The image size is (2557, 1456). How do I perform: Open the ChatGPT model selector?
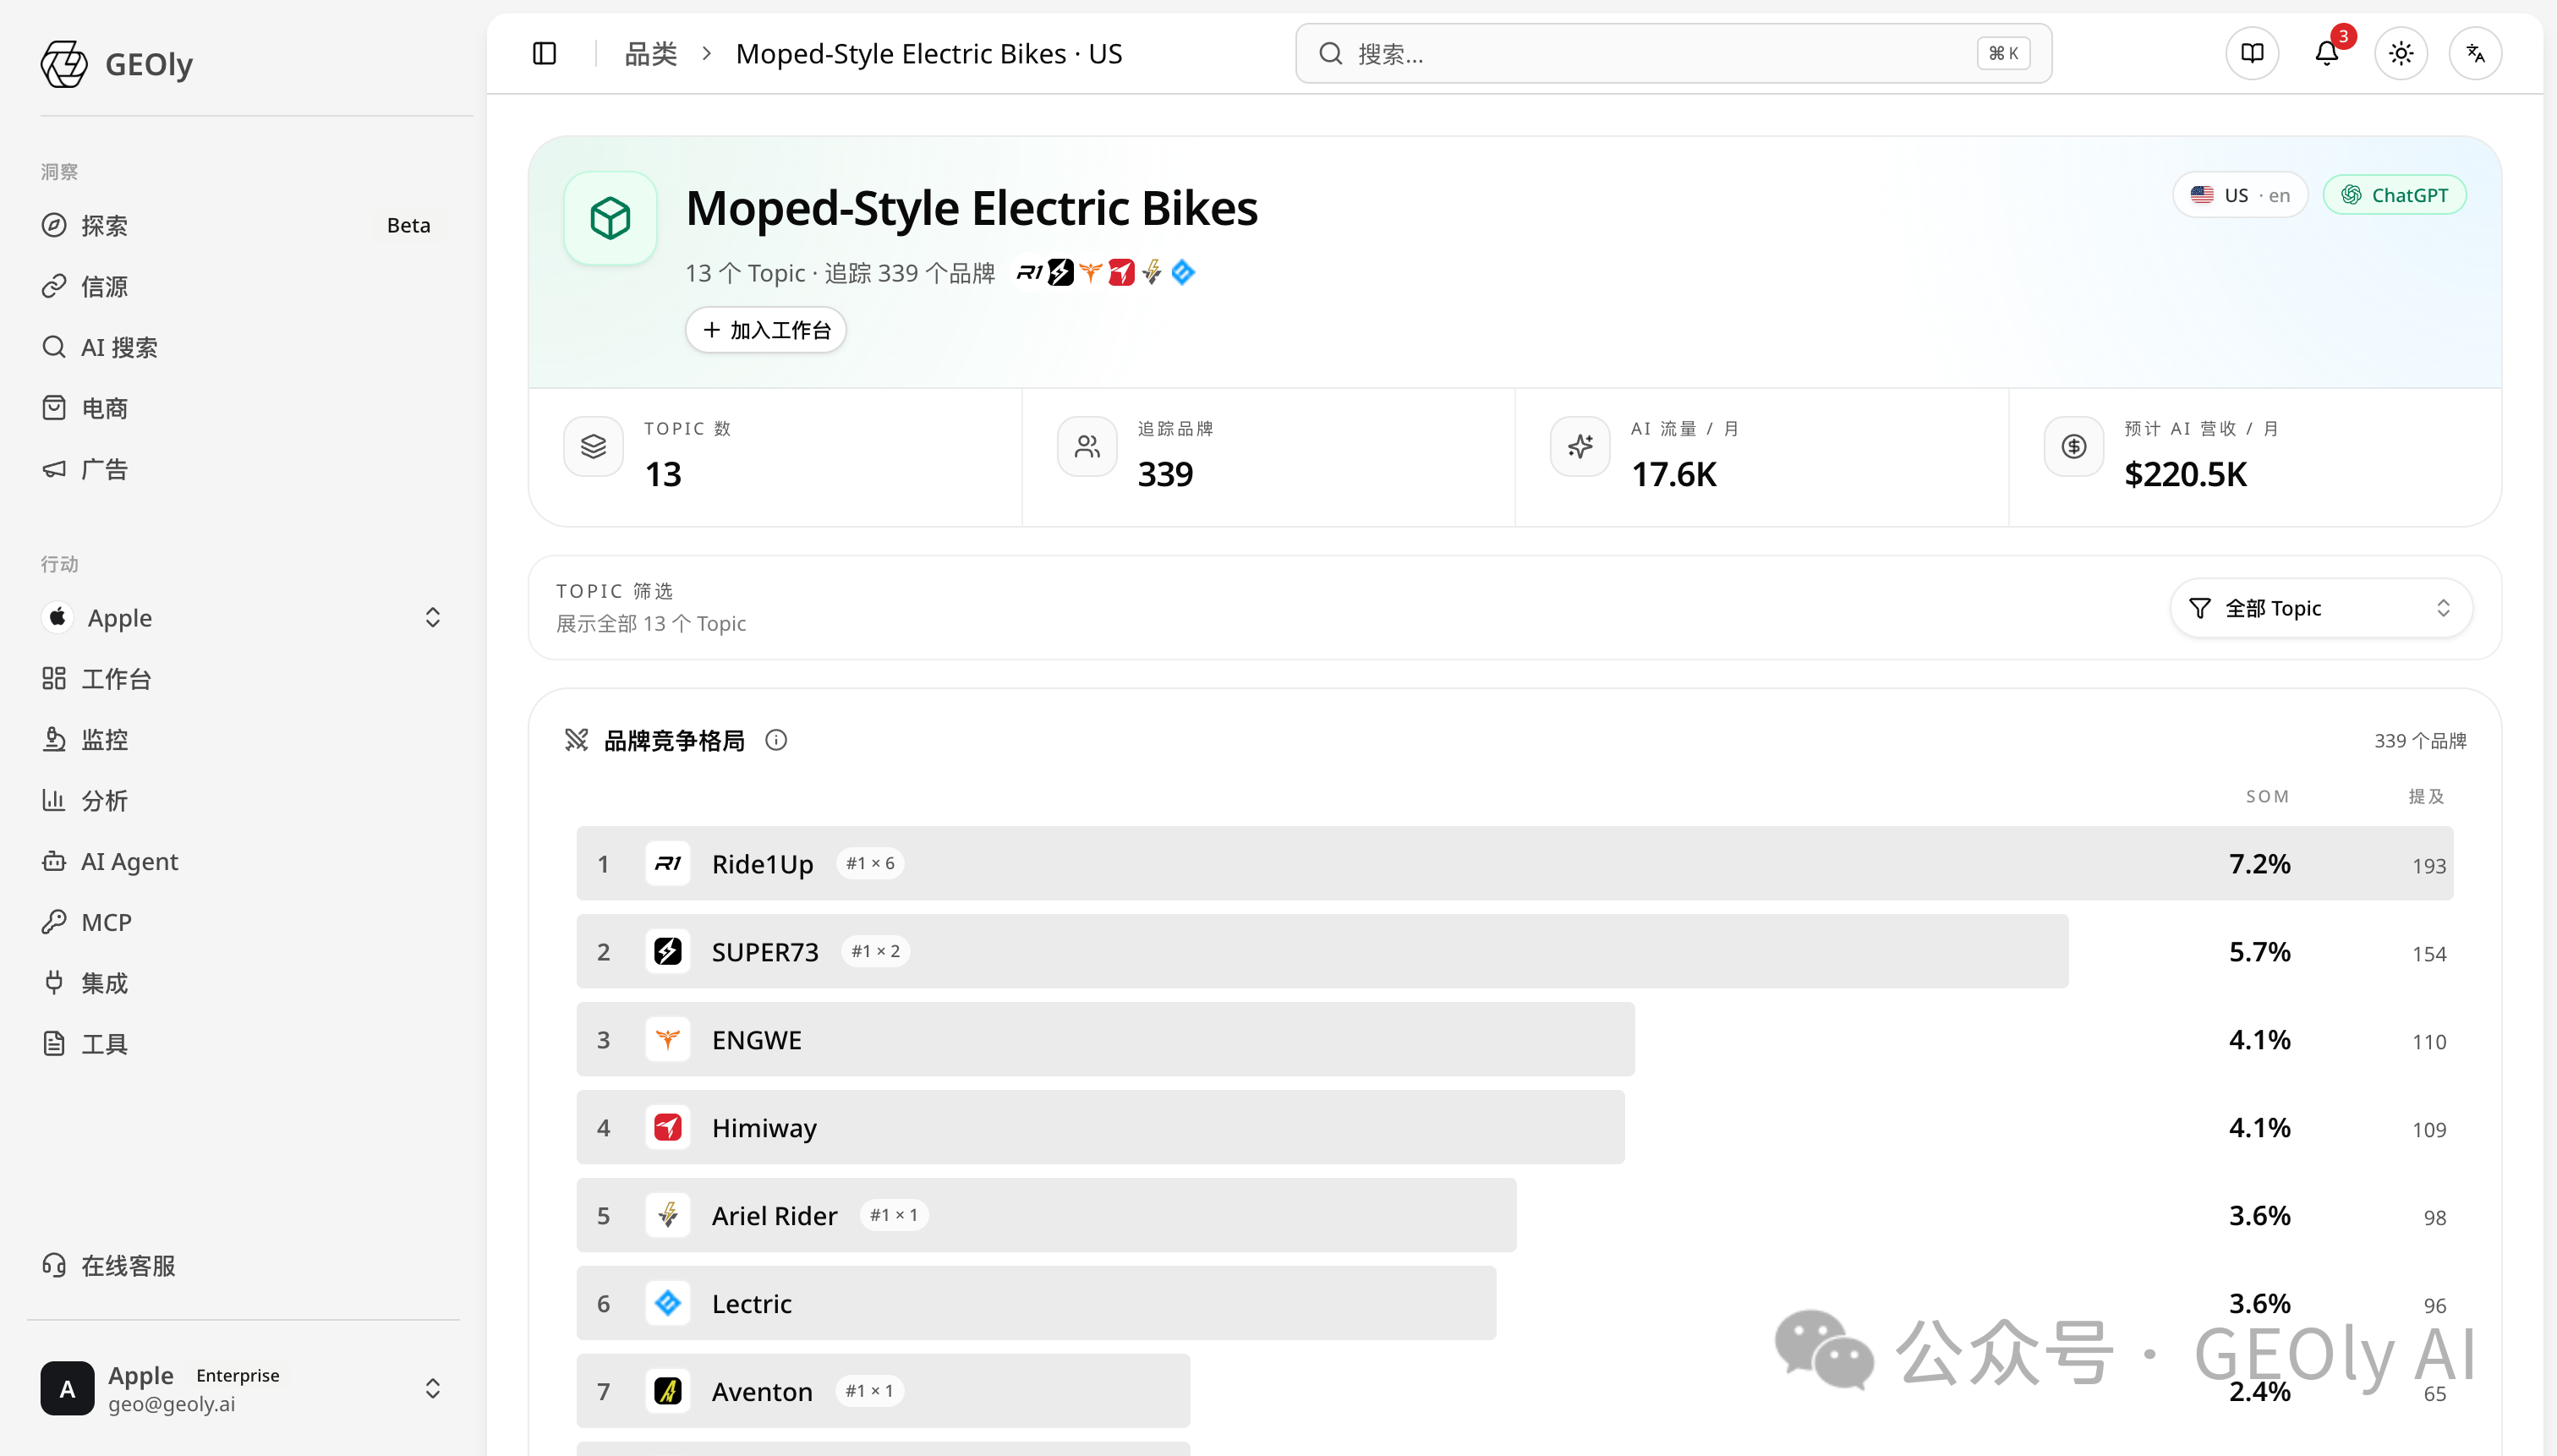[2394, 195]
